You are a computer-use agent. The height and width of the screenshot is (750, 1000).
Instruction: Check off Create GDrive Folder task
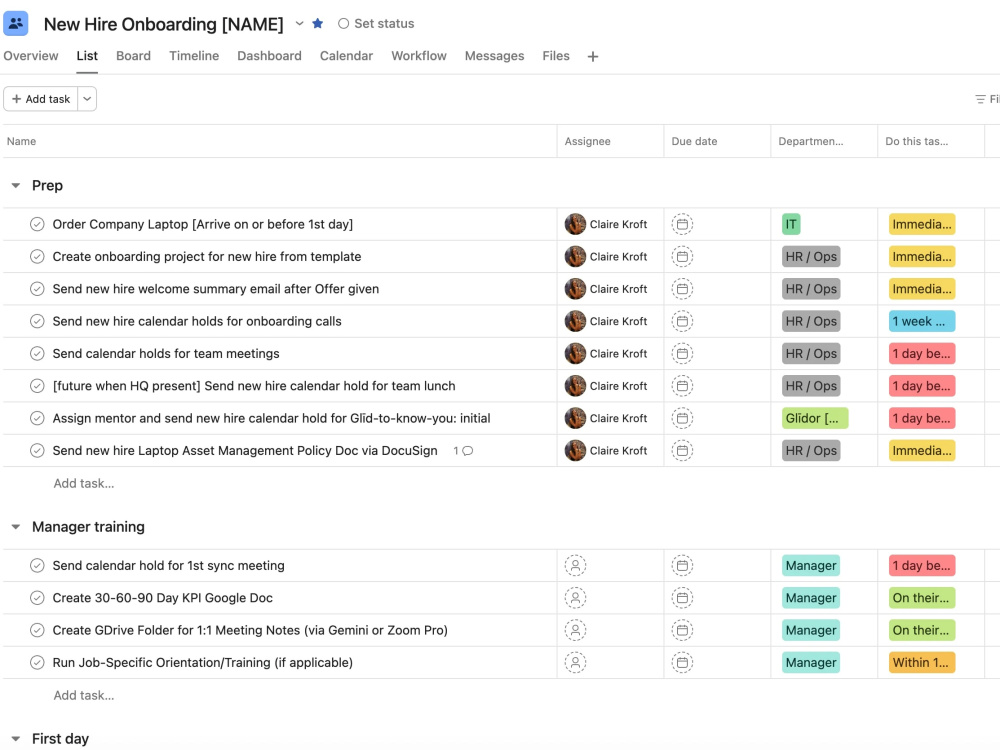click(37, 630)
